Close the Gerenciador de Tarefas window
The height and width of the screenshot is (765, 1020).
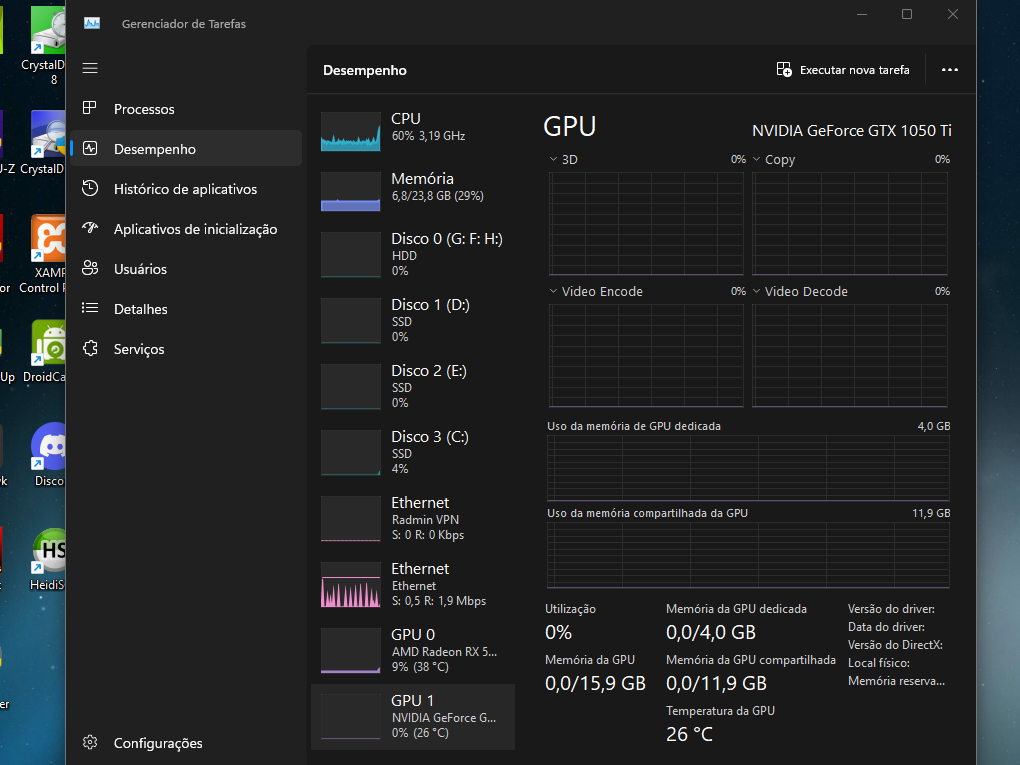tap(952, 14)
